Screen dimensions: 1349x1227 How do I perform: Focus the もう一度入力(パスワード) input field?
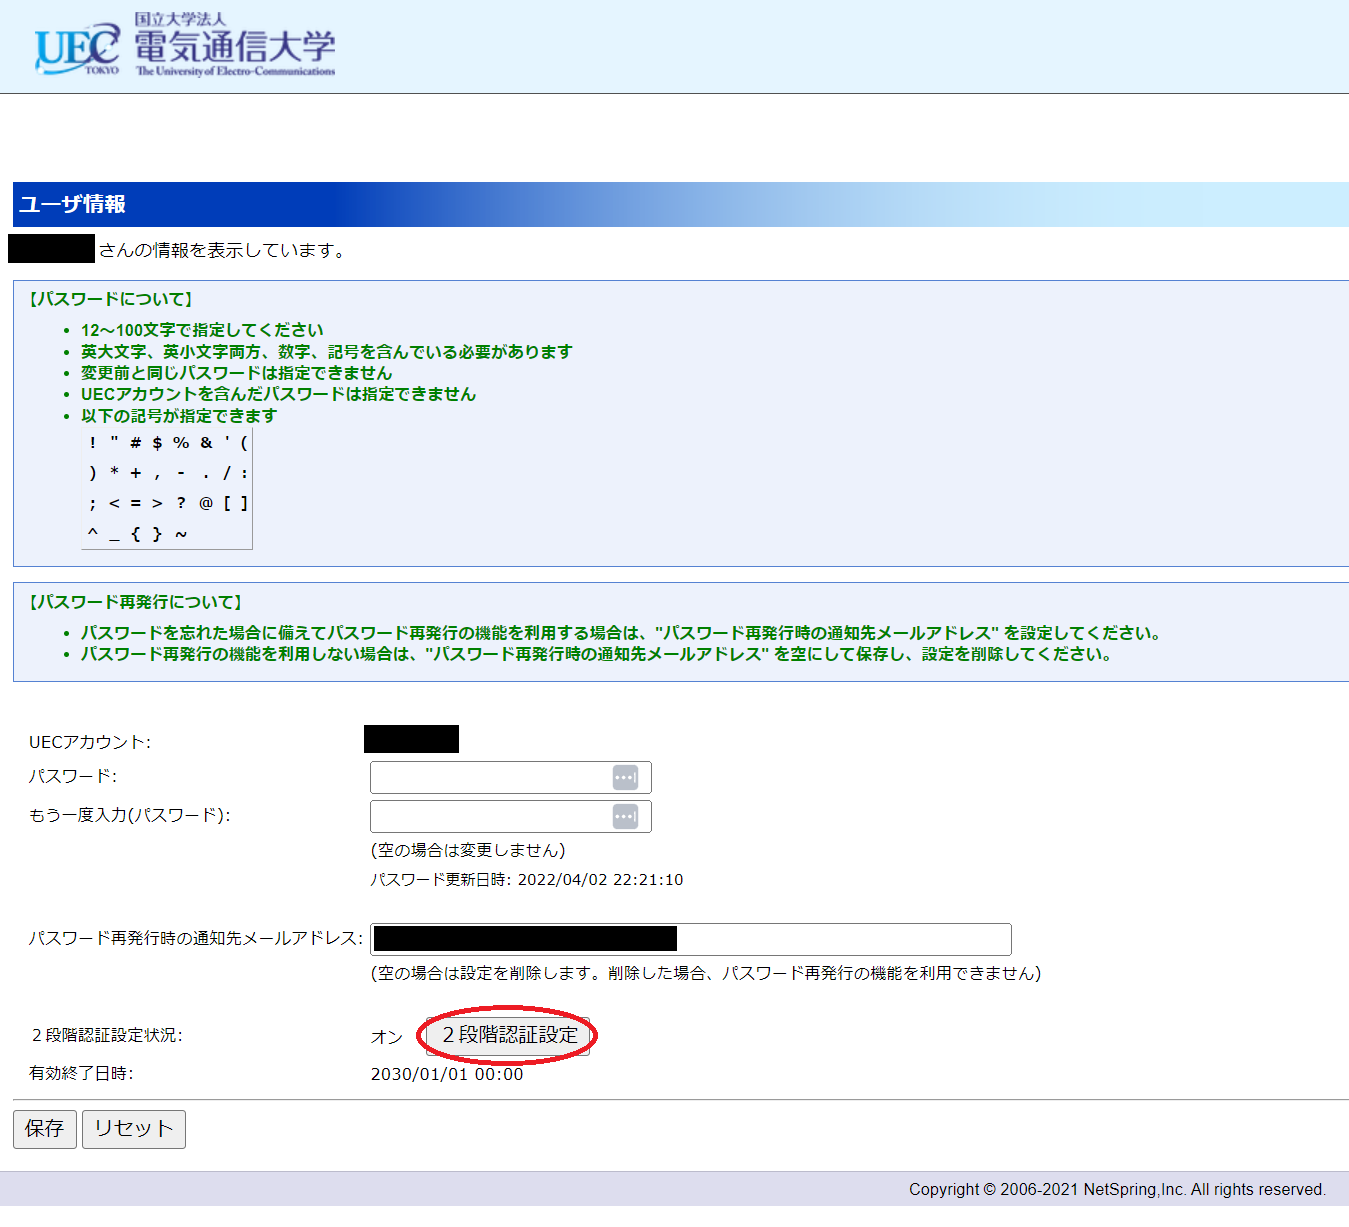tap(490, 817)
